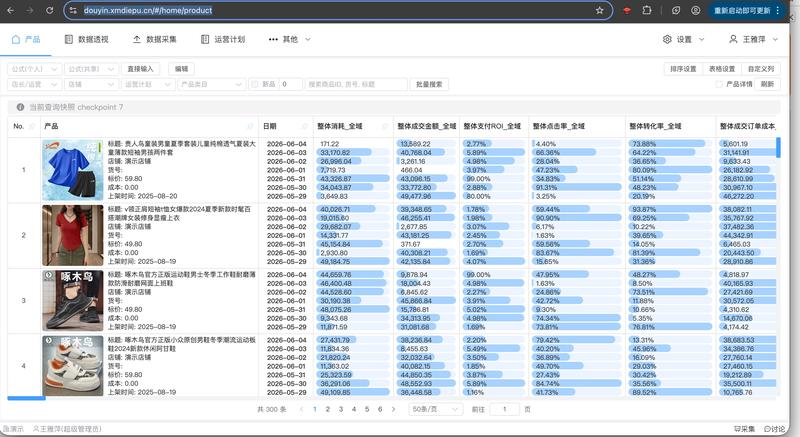Open the 运营计划 filter dropdown

click(148, 84)
